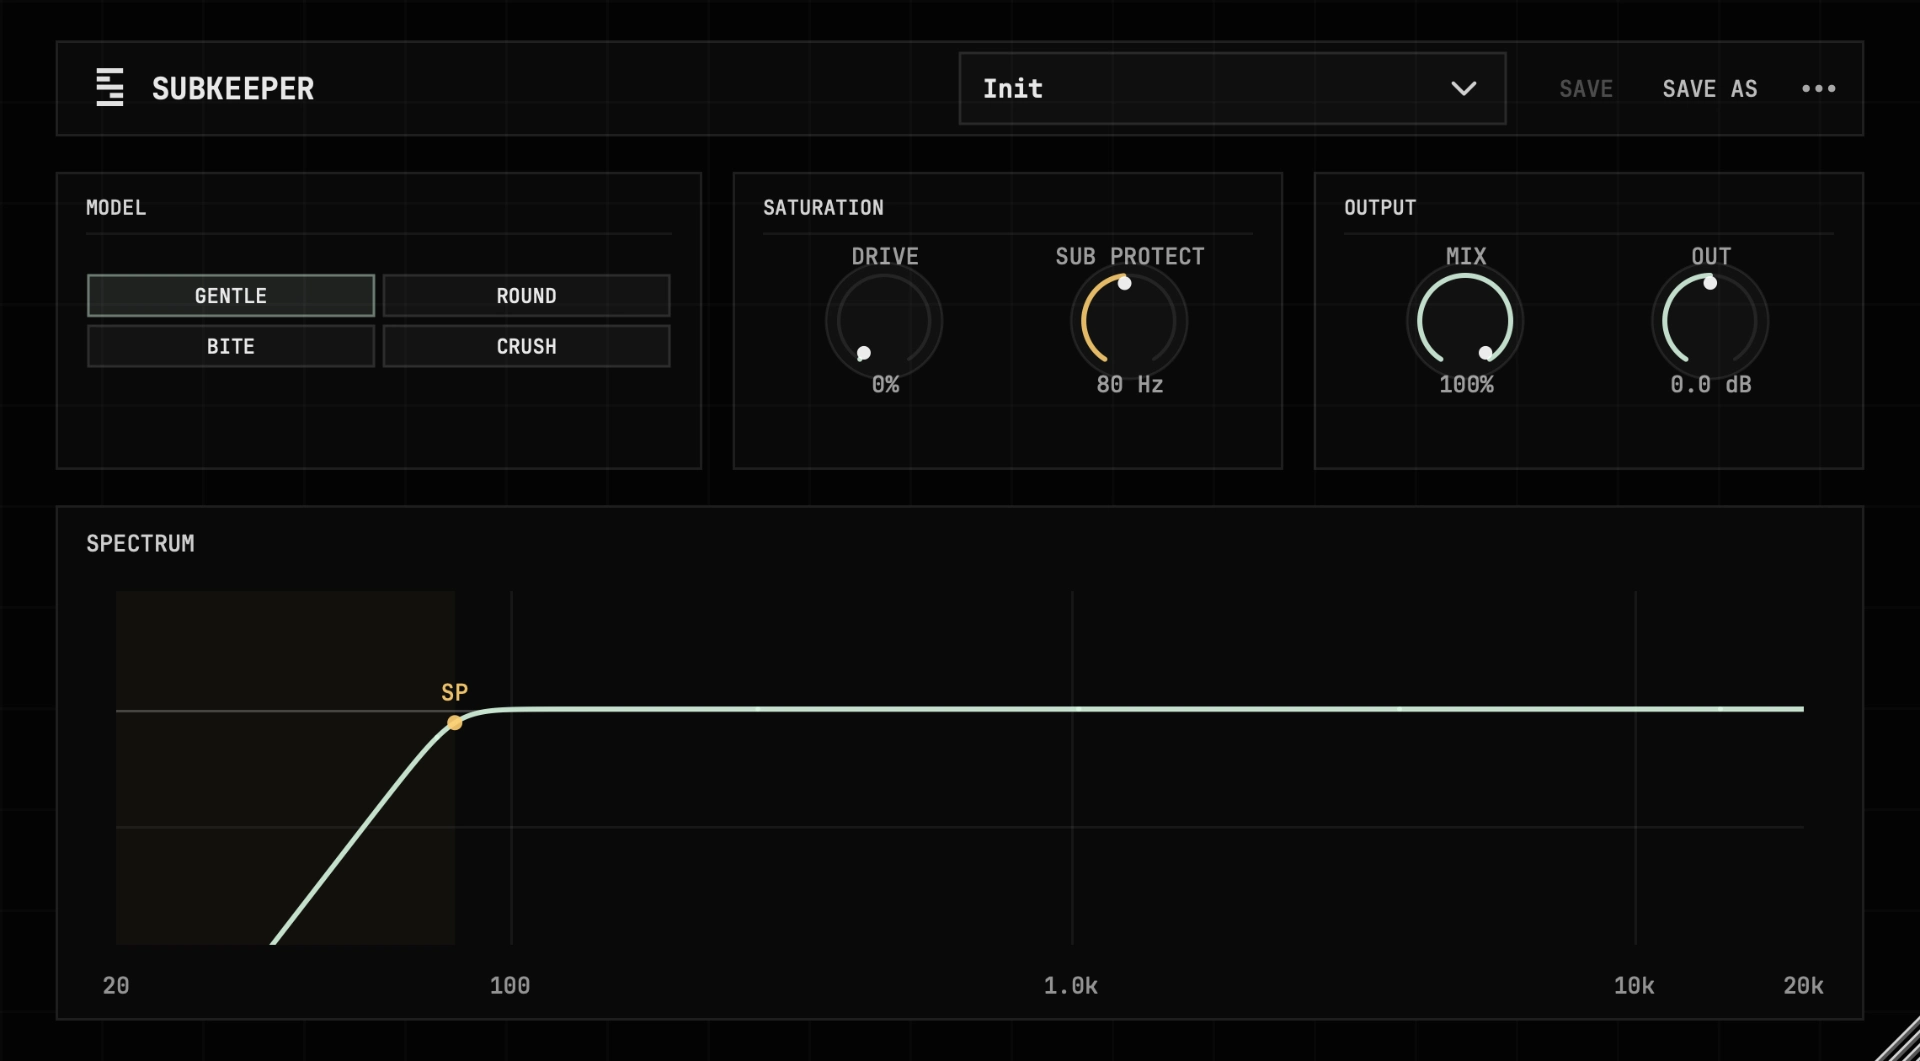Click the SUBKEEPER title text
The width and height of the screenshot is (1920, 1061).
point(233,89)
